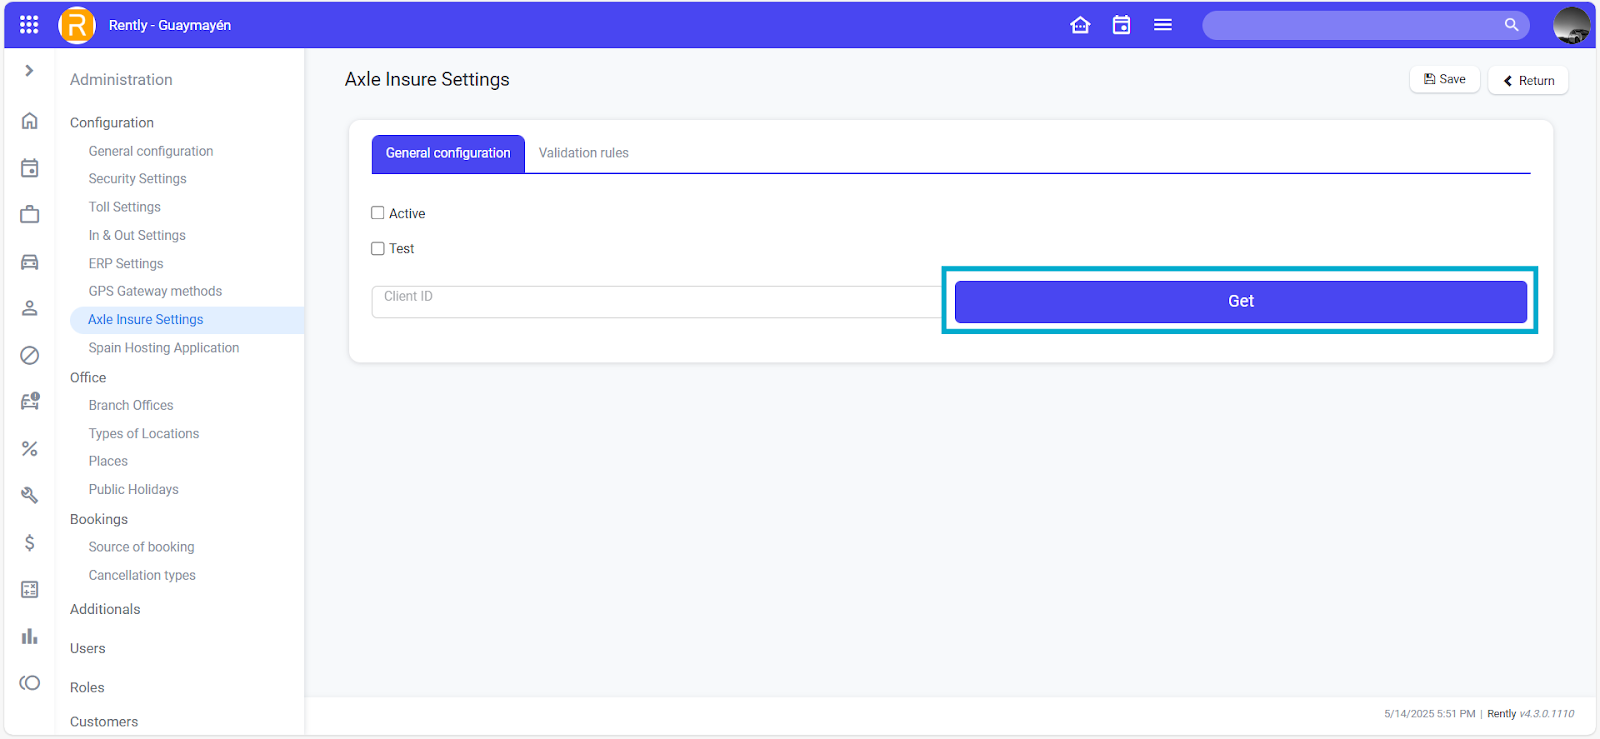Open the calendar icon in top bar

(x=1121, y=25)
